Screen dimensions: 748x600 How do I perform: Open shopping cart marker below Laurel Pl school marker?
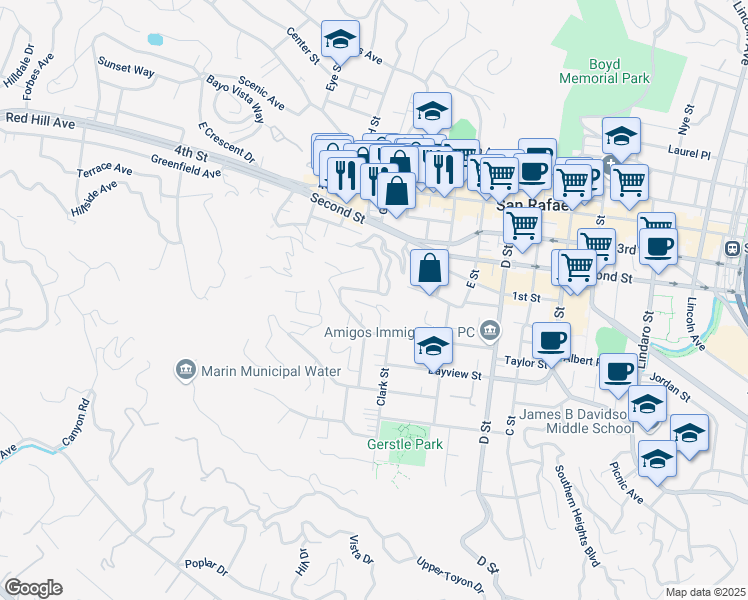point(629,183)
